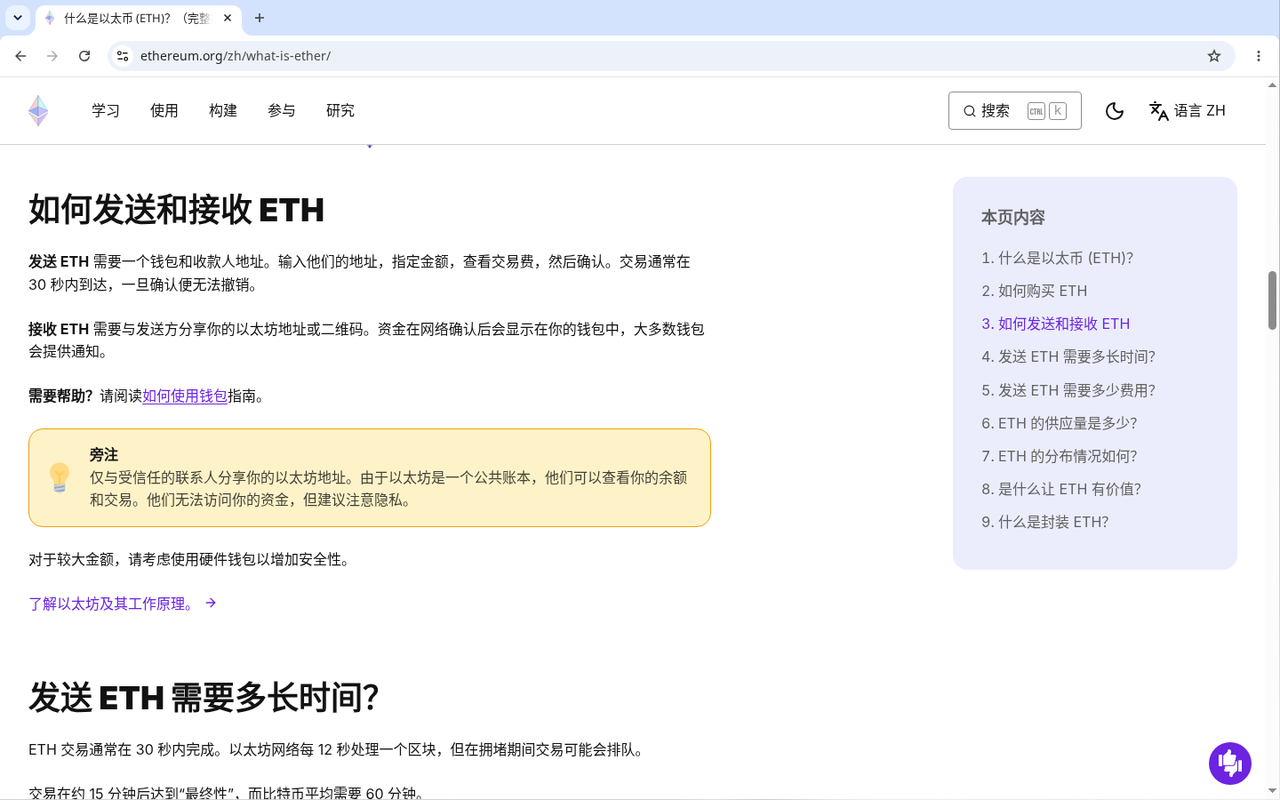The image size is (1280, 800).
Task: Jump to 8. 是什么让 ETH 有价值?
Action: pyautogui.click(x=1061, y=490)
